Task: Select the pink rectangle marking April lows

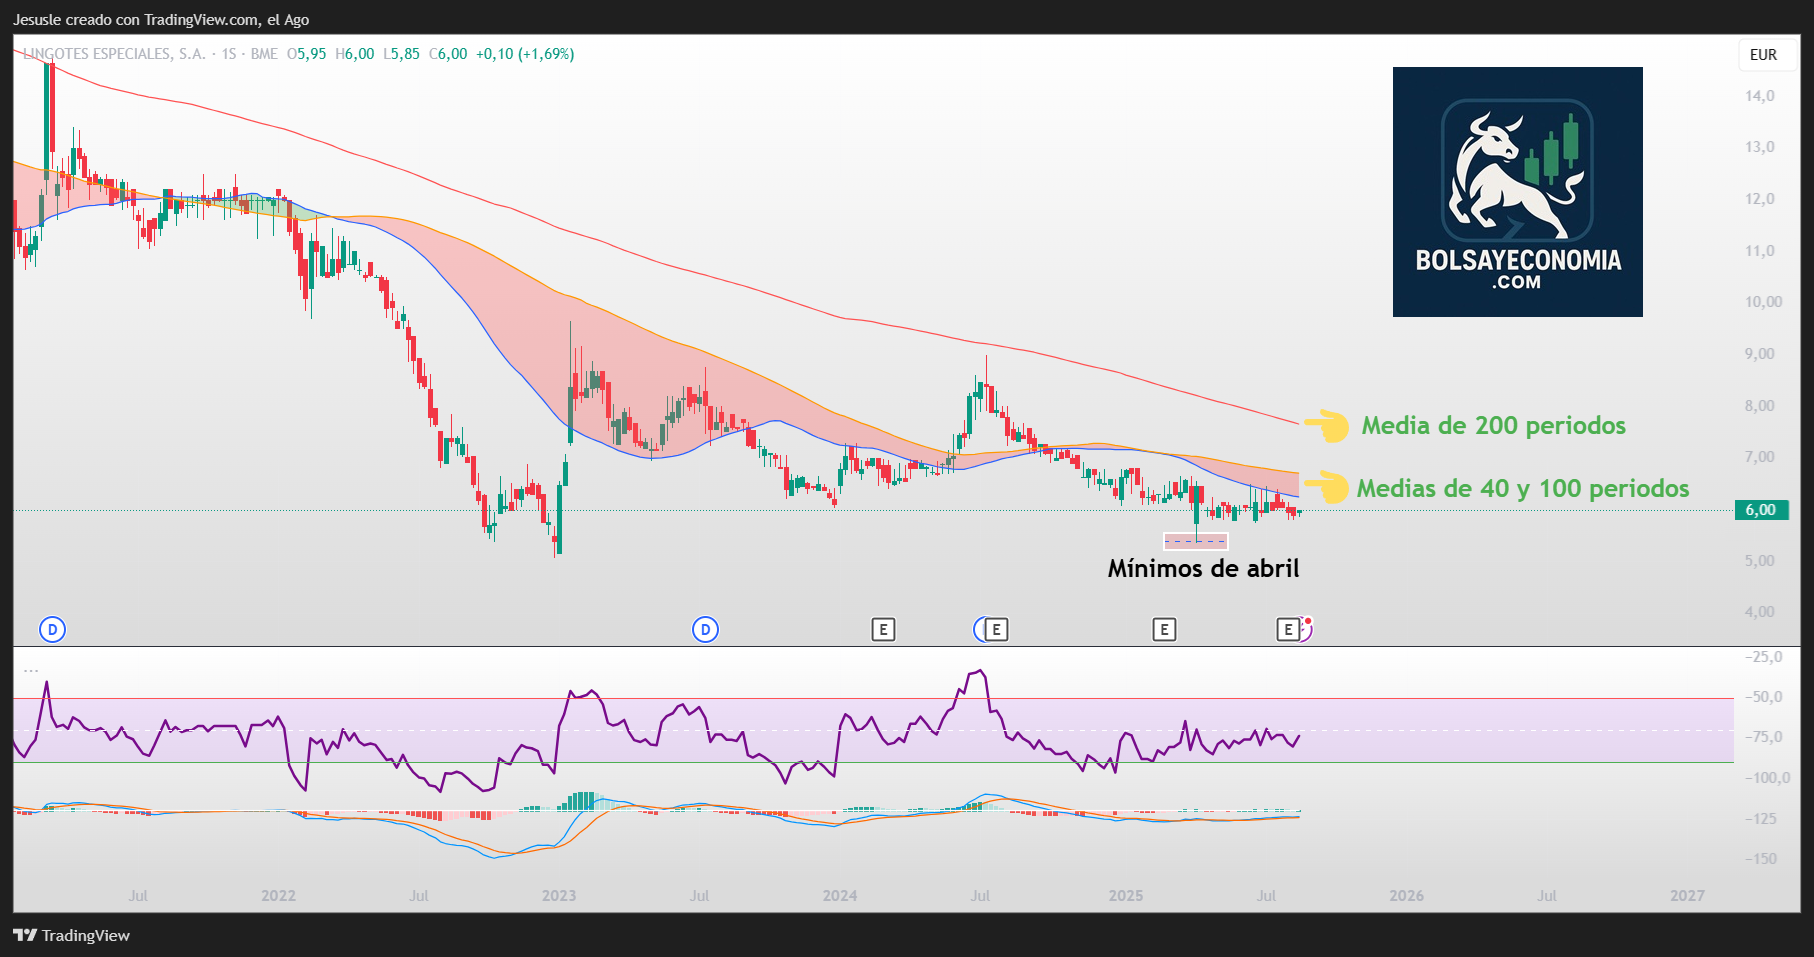Action: coord(1195,541)
